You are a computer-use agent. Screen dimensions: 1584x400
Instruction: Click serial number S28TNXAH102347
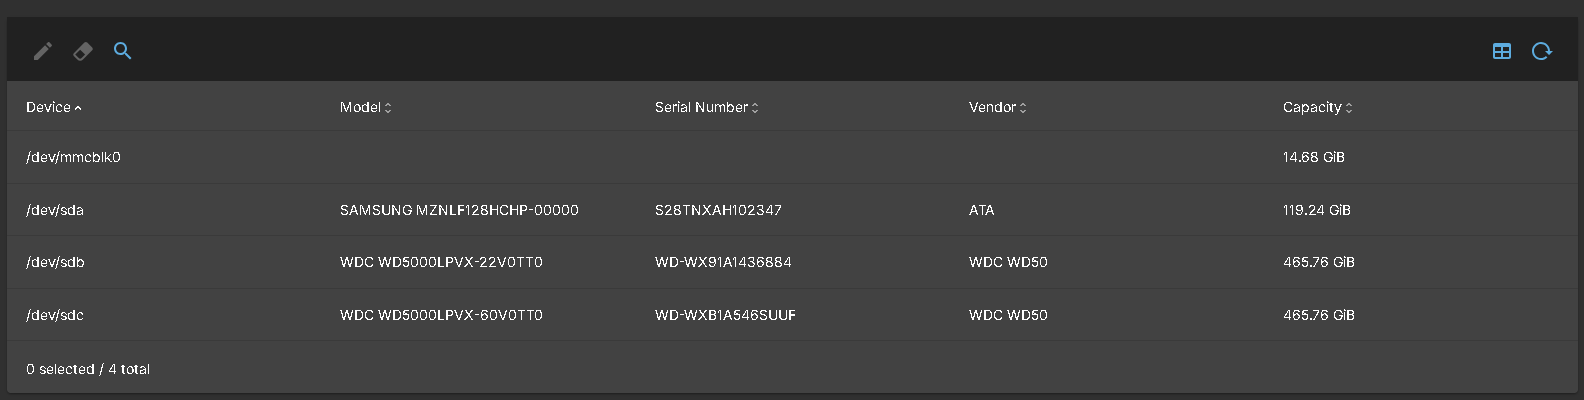pyautogui.click(x=718, y=210)
